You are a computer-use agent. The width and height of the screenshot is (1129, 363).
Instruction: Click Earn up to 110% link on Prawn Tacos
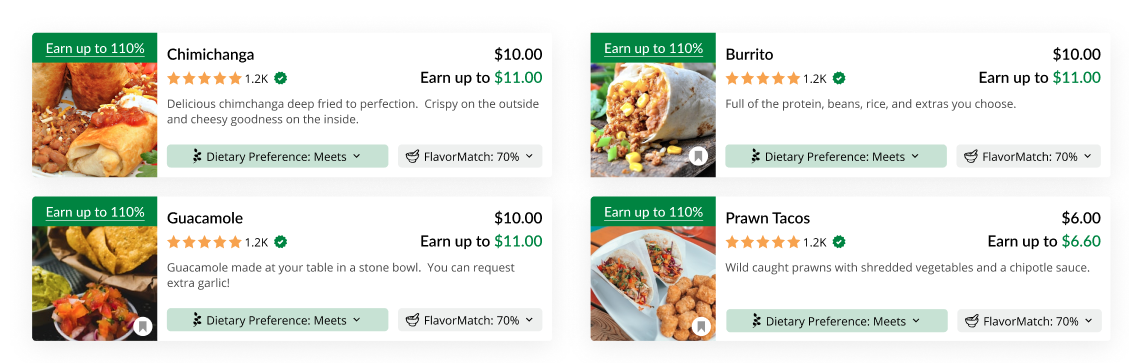point(653,212)
